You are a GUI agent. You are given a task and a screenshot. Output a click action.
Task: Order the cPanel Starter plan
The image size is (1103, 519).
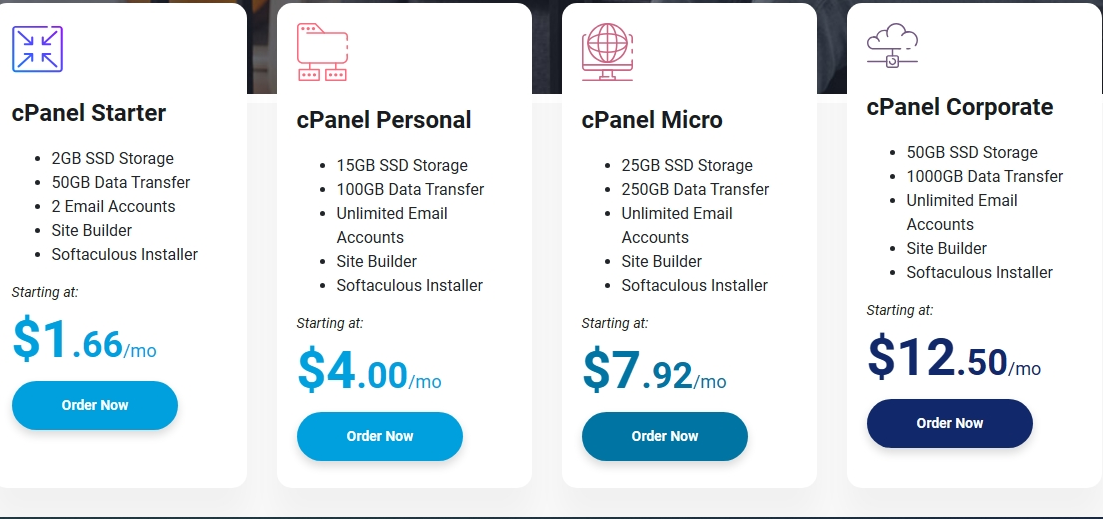95,405
